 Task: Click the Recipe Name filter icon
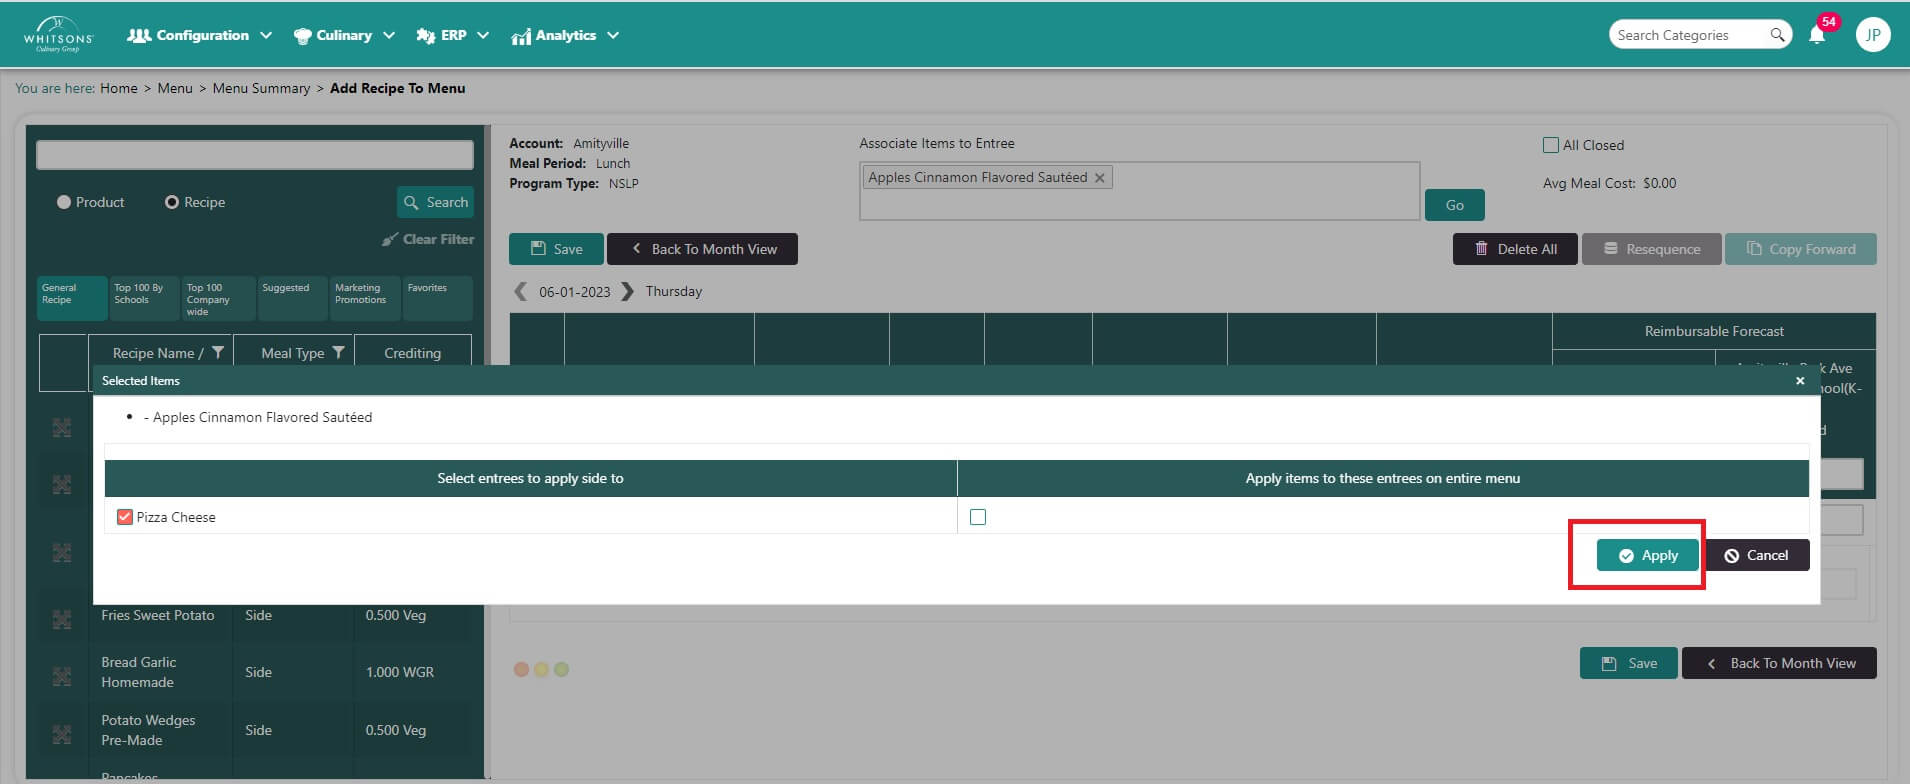[218, 353]
